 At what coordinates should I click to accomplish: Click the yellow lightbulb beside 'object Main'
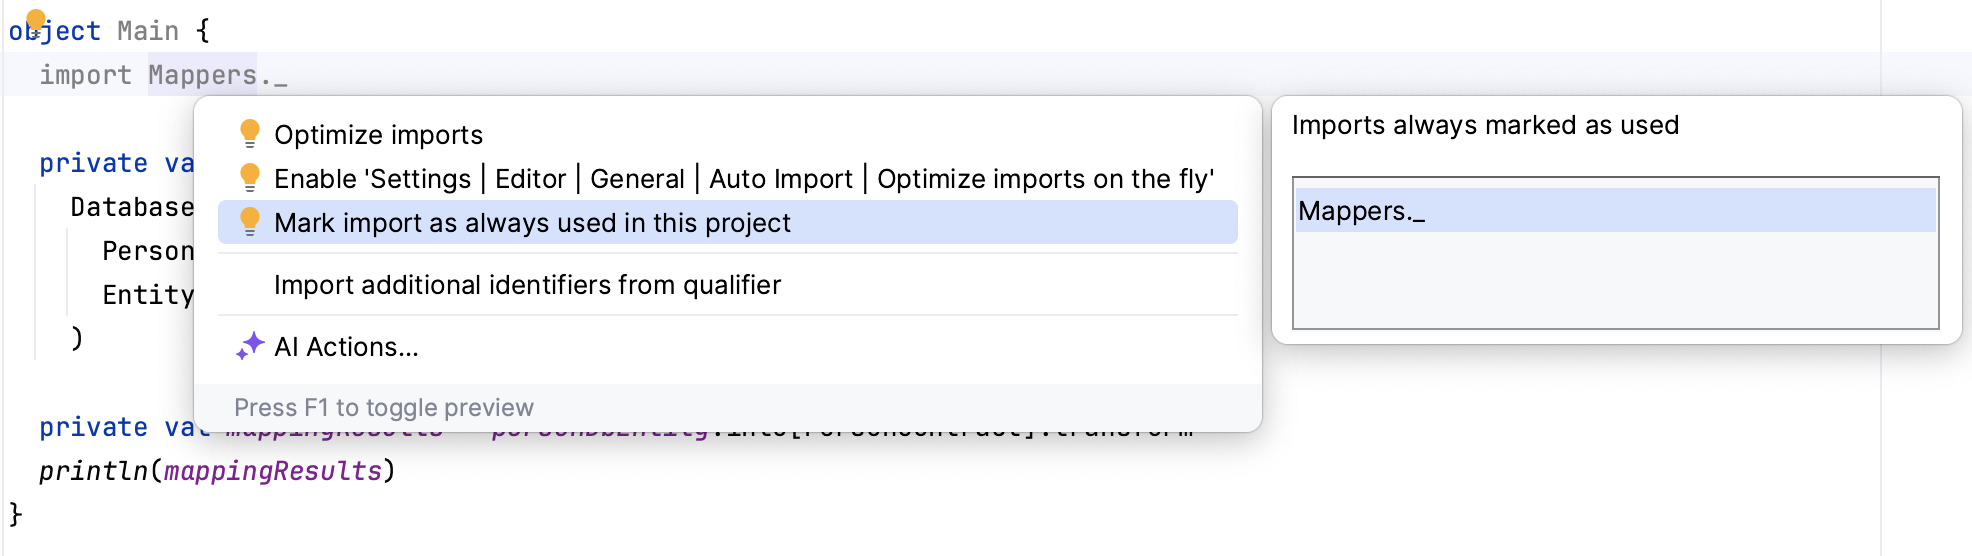pos(36,21)
